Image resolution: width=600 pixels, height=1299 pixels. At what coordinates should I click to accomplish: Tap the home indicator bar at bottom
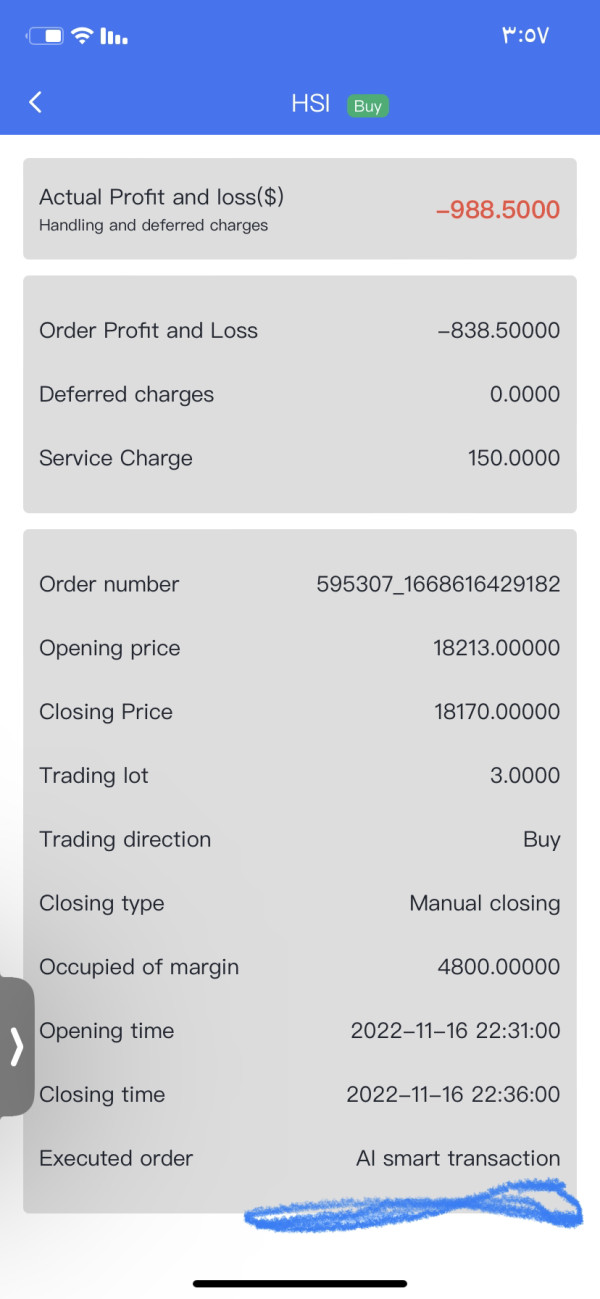300,1283
